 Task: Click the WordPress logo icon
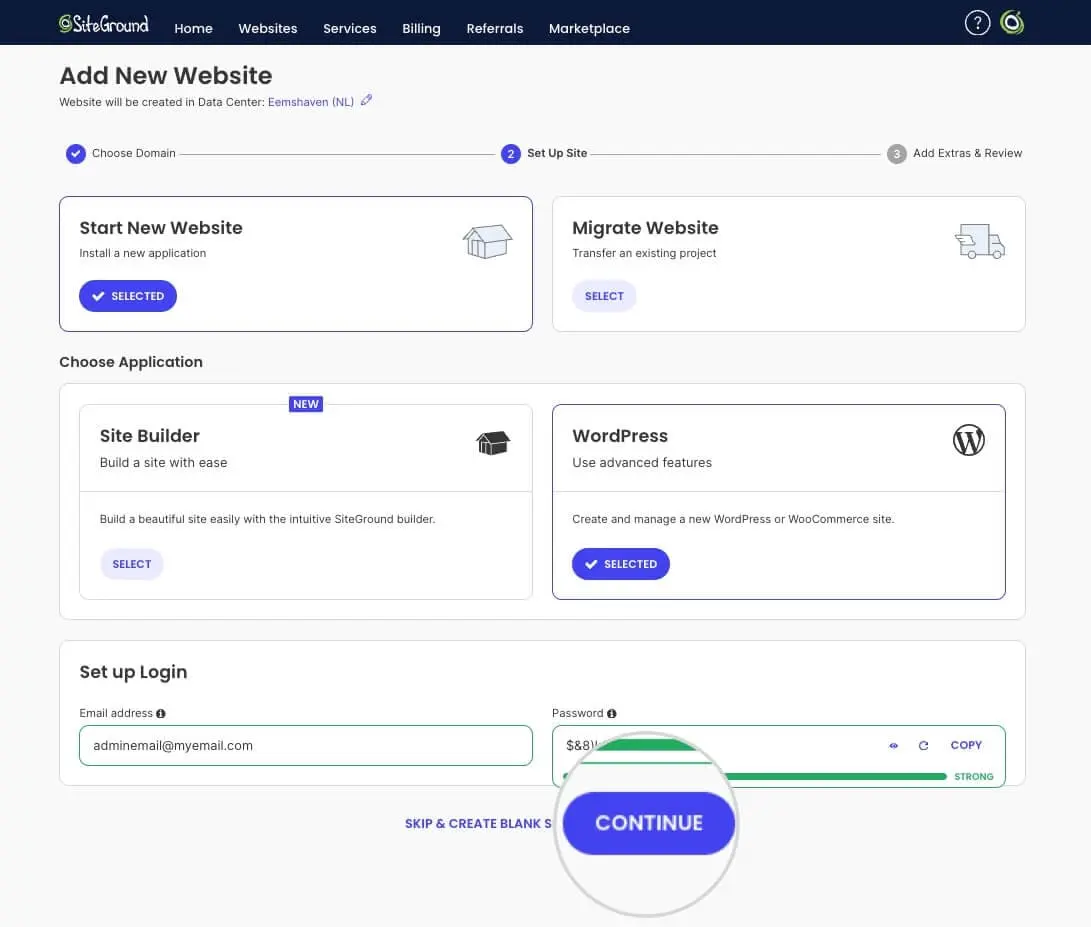[x=968, y=440]
